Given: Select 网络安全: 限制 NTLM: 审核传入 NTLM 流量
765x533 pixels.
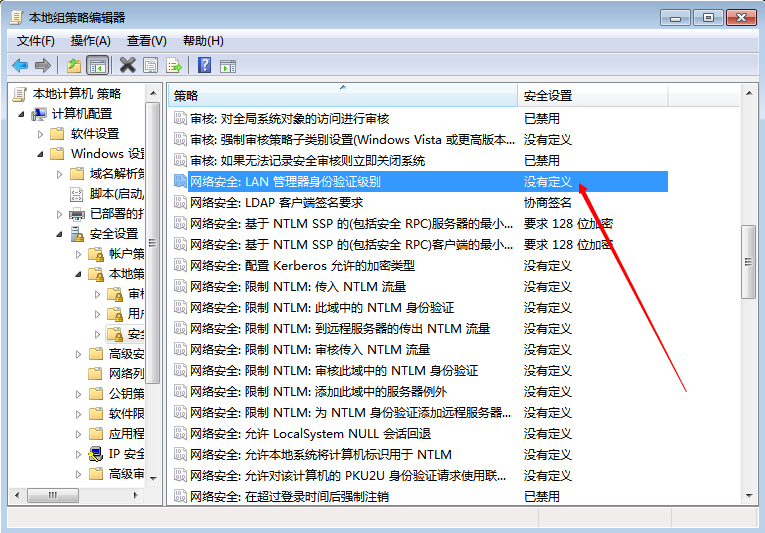Looking at the screenshot, I should [310, 349].
